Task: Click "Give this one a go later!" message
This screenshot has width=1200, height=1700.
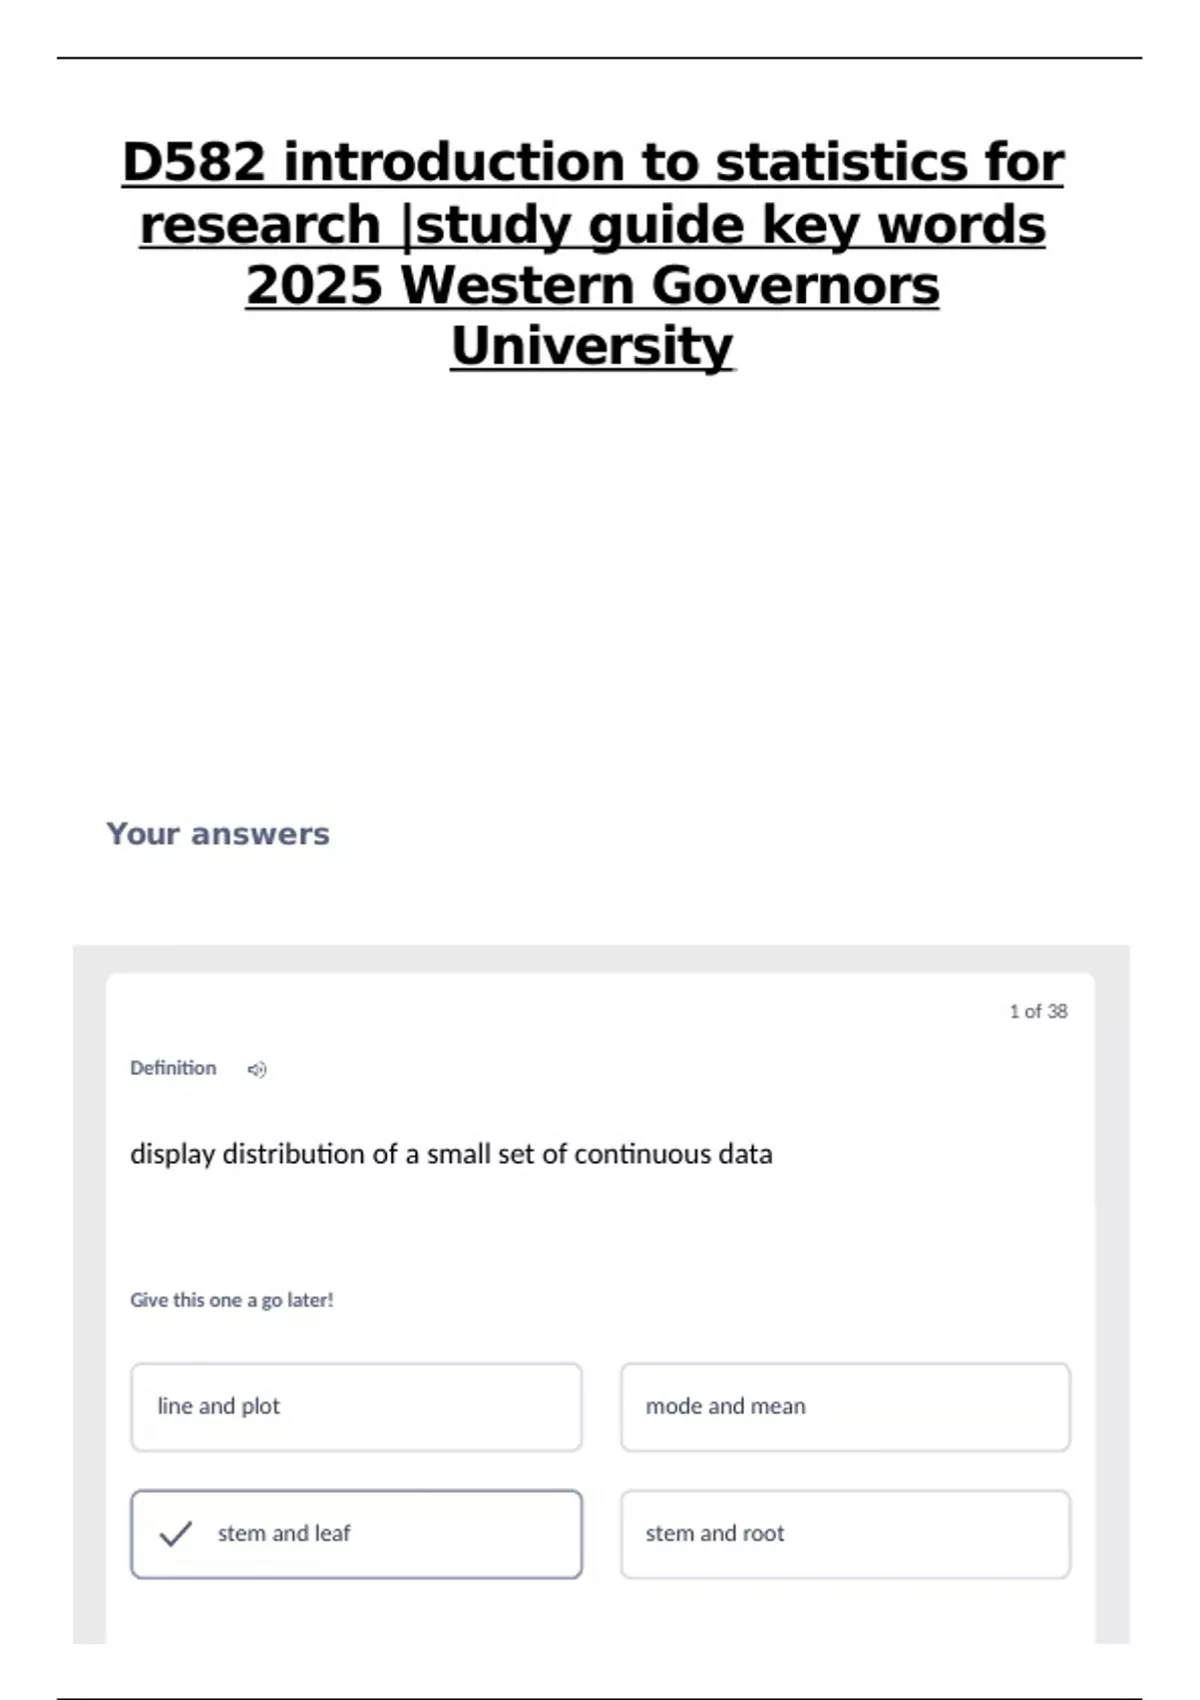Action: [231, 1300]
